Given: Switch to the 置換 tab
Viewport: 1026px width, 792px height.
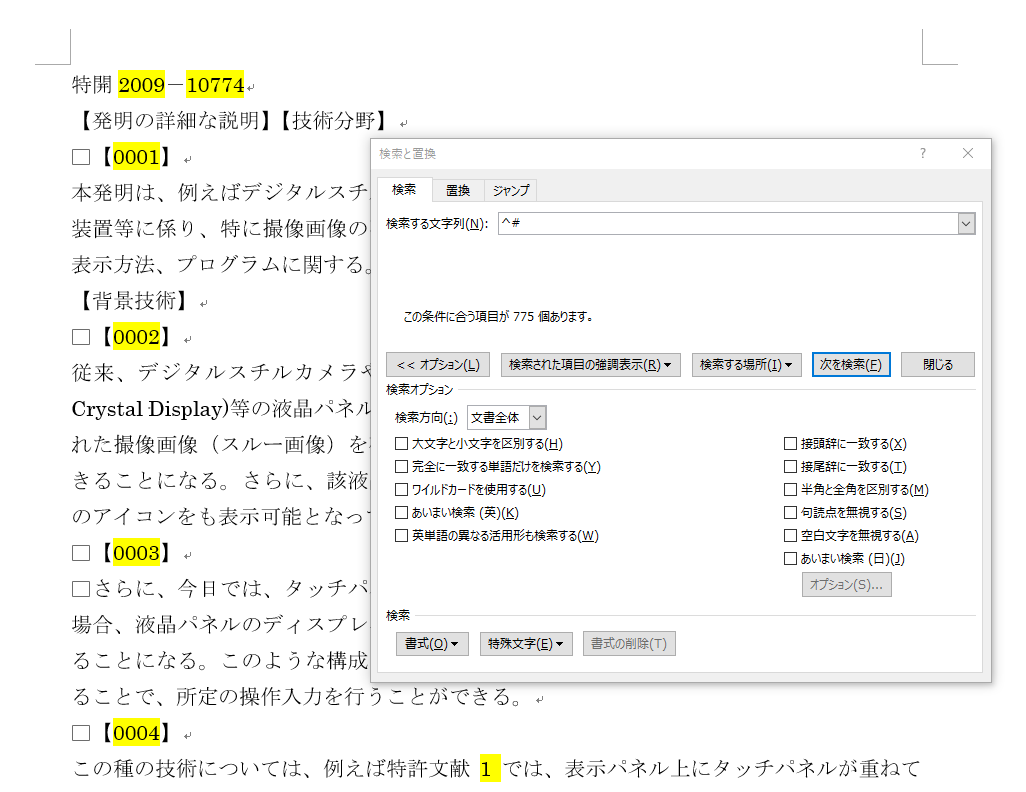Looking at the screenshot, I should (457, 190).
